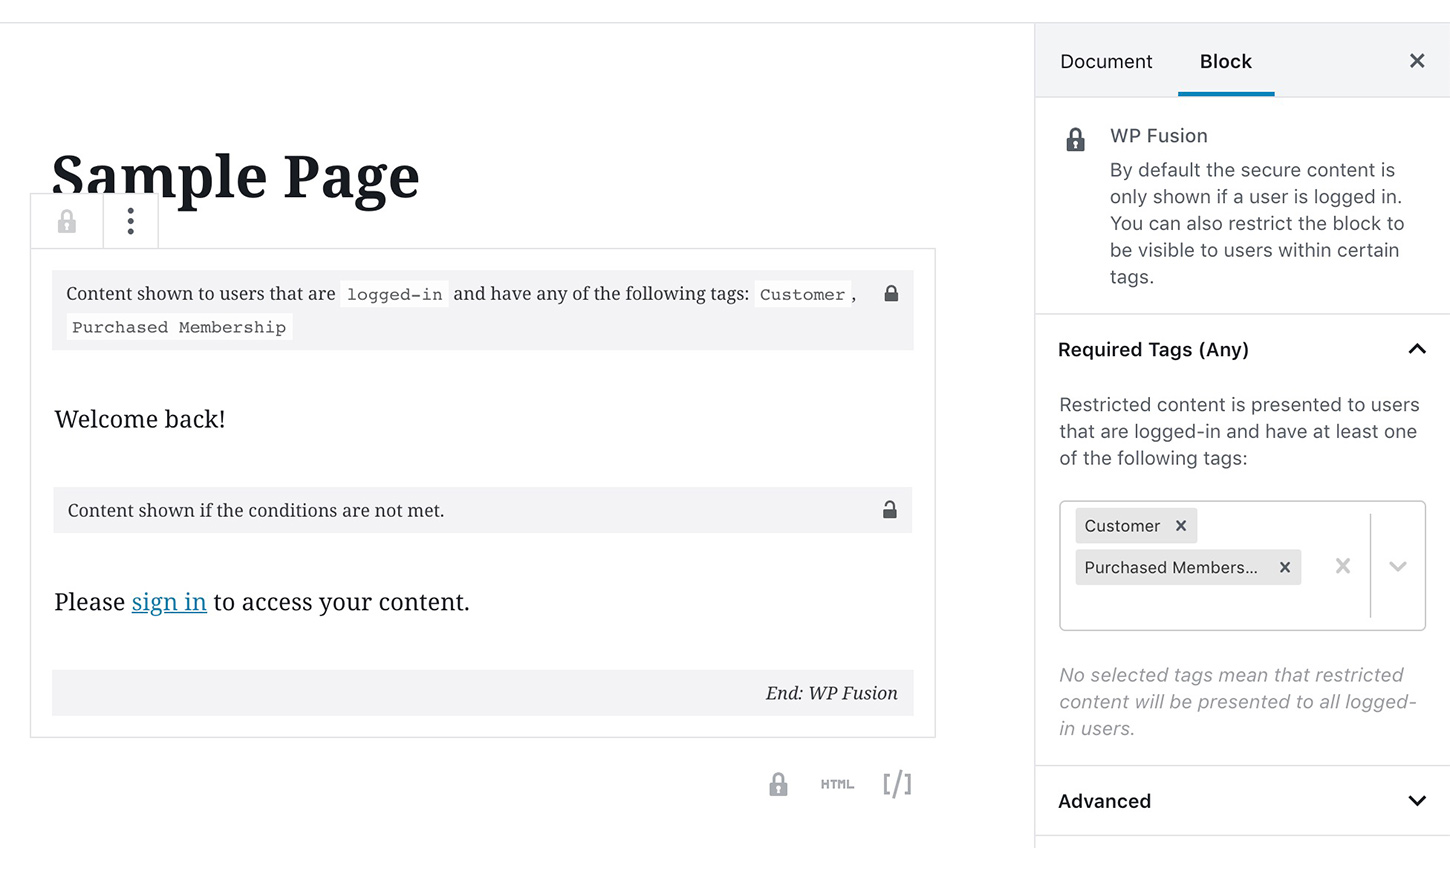
Task: Collapse the Required Tags (Any) panel
Action: click(x=1416, y=349)
